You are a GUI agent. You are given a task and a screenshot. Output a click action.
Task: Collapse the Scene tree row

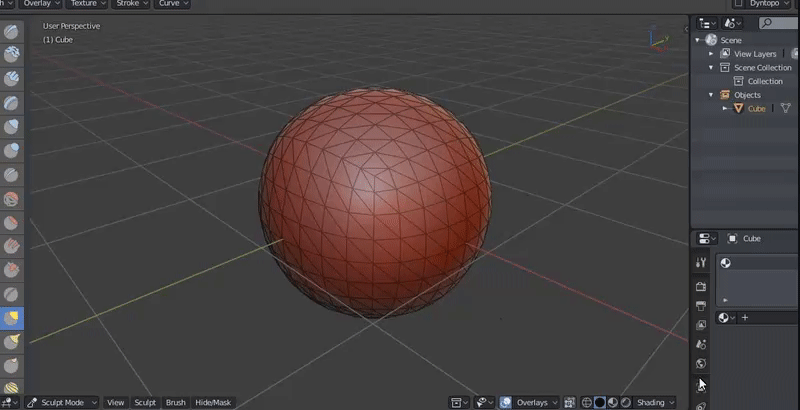tap(698, 40)
